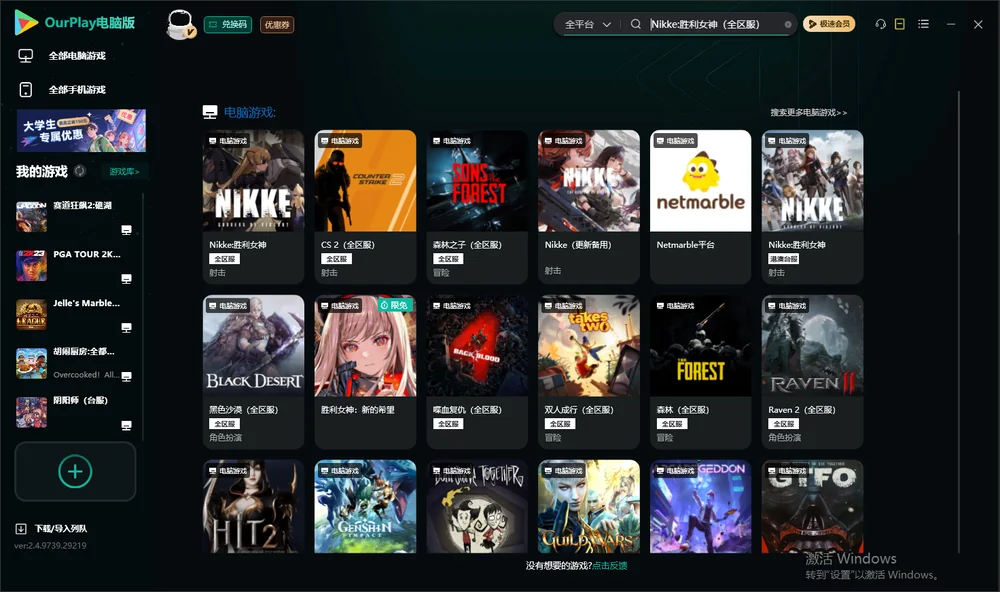
Task: Click the add game plus button
Action: (75, 471)
